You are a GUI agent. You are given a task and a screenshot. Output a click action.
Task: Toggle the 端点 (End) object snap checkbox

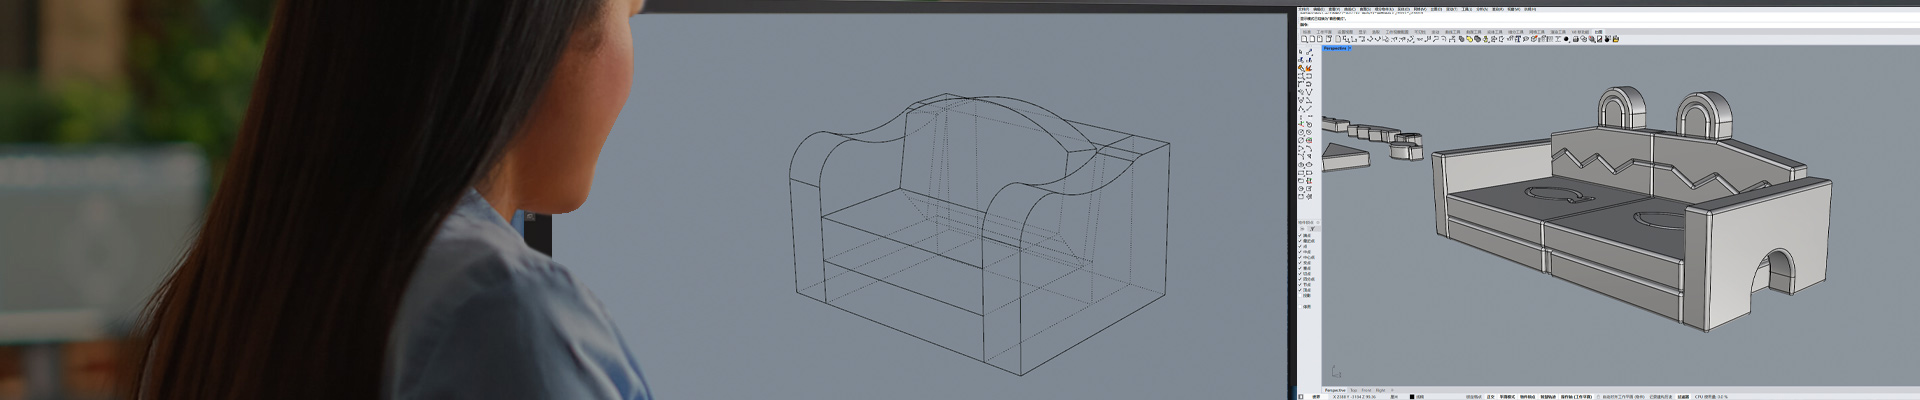(x=1300, y=236)
